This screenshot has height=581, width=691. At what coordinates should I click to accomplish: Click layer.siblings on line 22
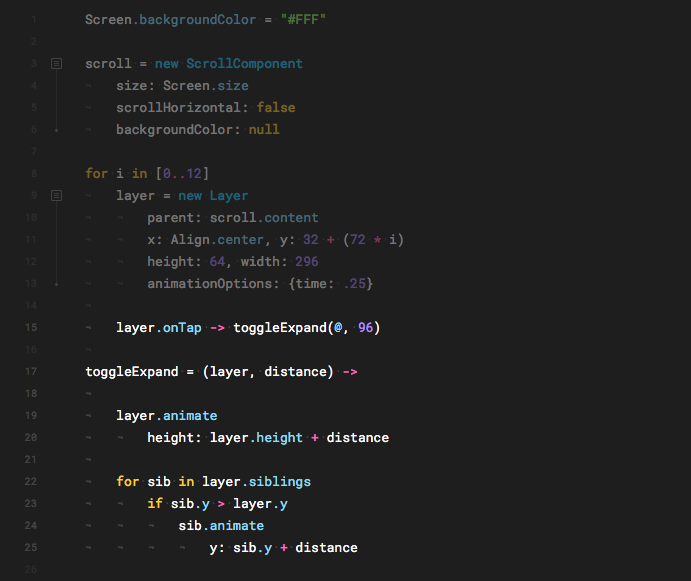click(256, 482)
